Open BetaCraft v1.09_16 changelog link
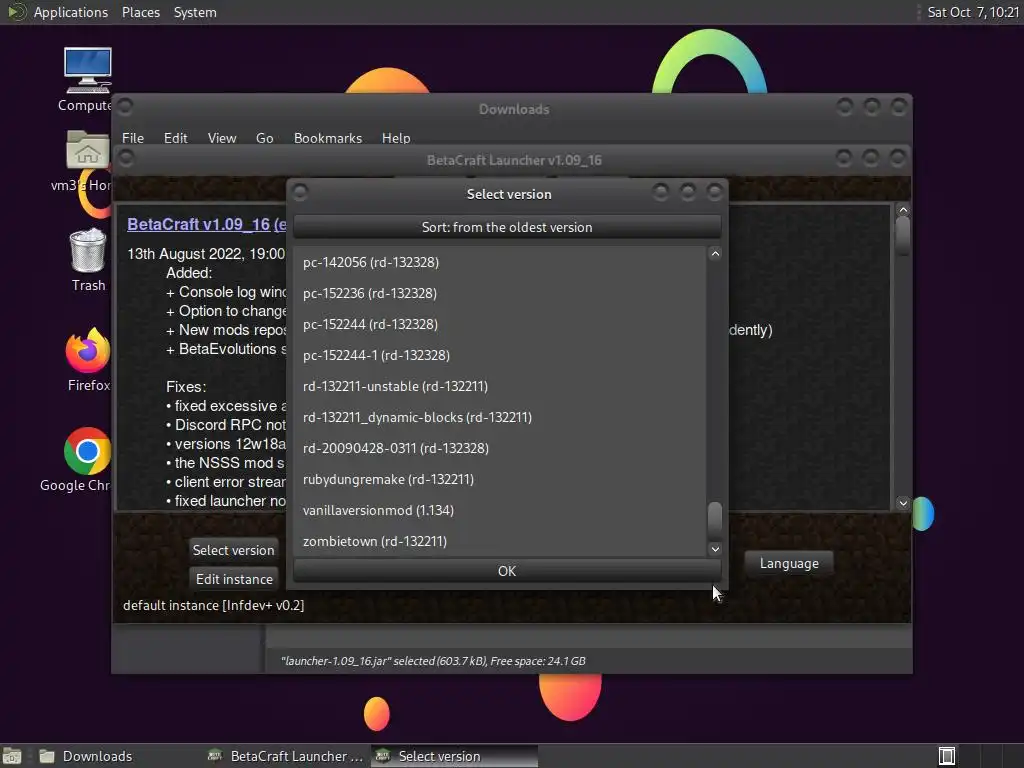Image resolution: width=1024 pixels, height=768 pixels. click(206, 224)
